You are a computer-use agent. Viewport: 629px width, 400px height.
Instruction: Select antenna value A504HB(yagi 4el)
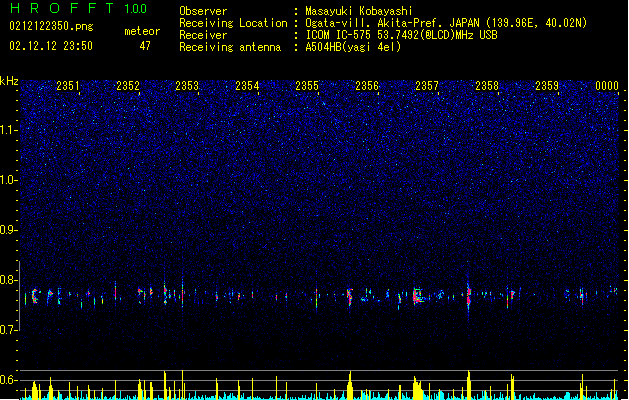353,47
